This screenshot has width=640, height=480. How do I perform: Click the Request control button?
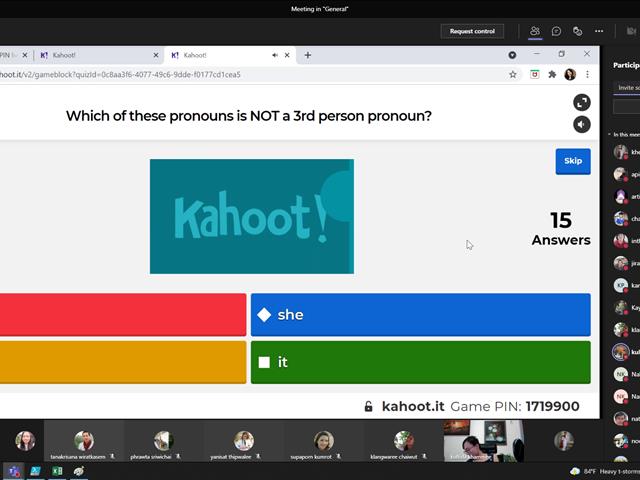click(x=472, y=31)
